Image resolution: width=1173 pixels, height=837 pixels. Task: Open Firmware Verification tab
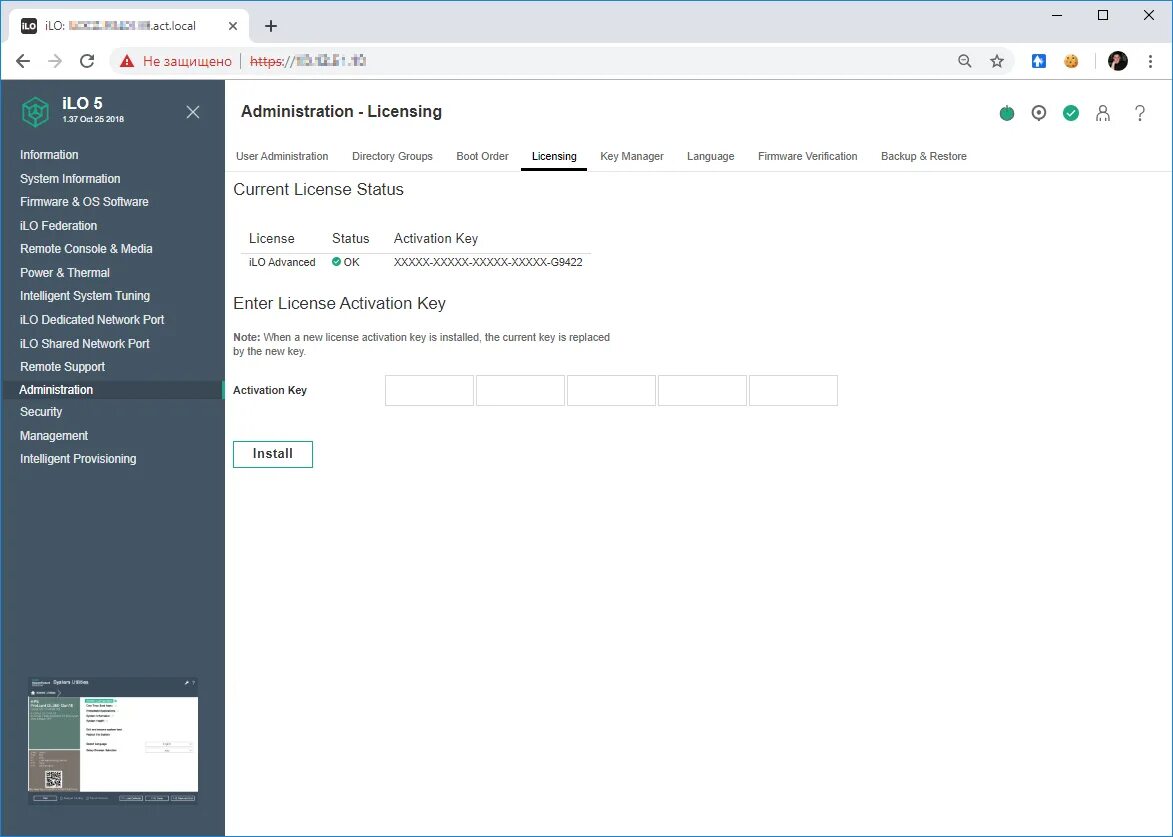point(807,156)
